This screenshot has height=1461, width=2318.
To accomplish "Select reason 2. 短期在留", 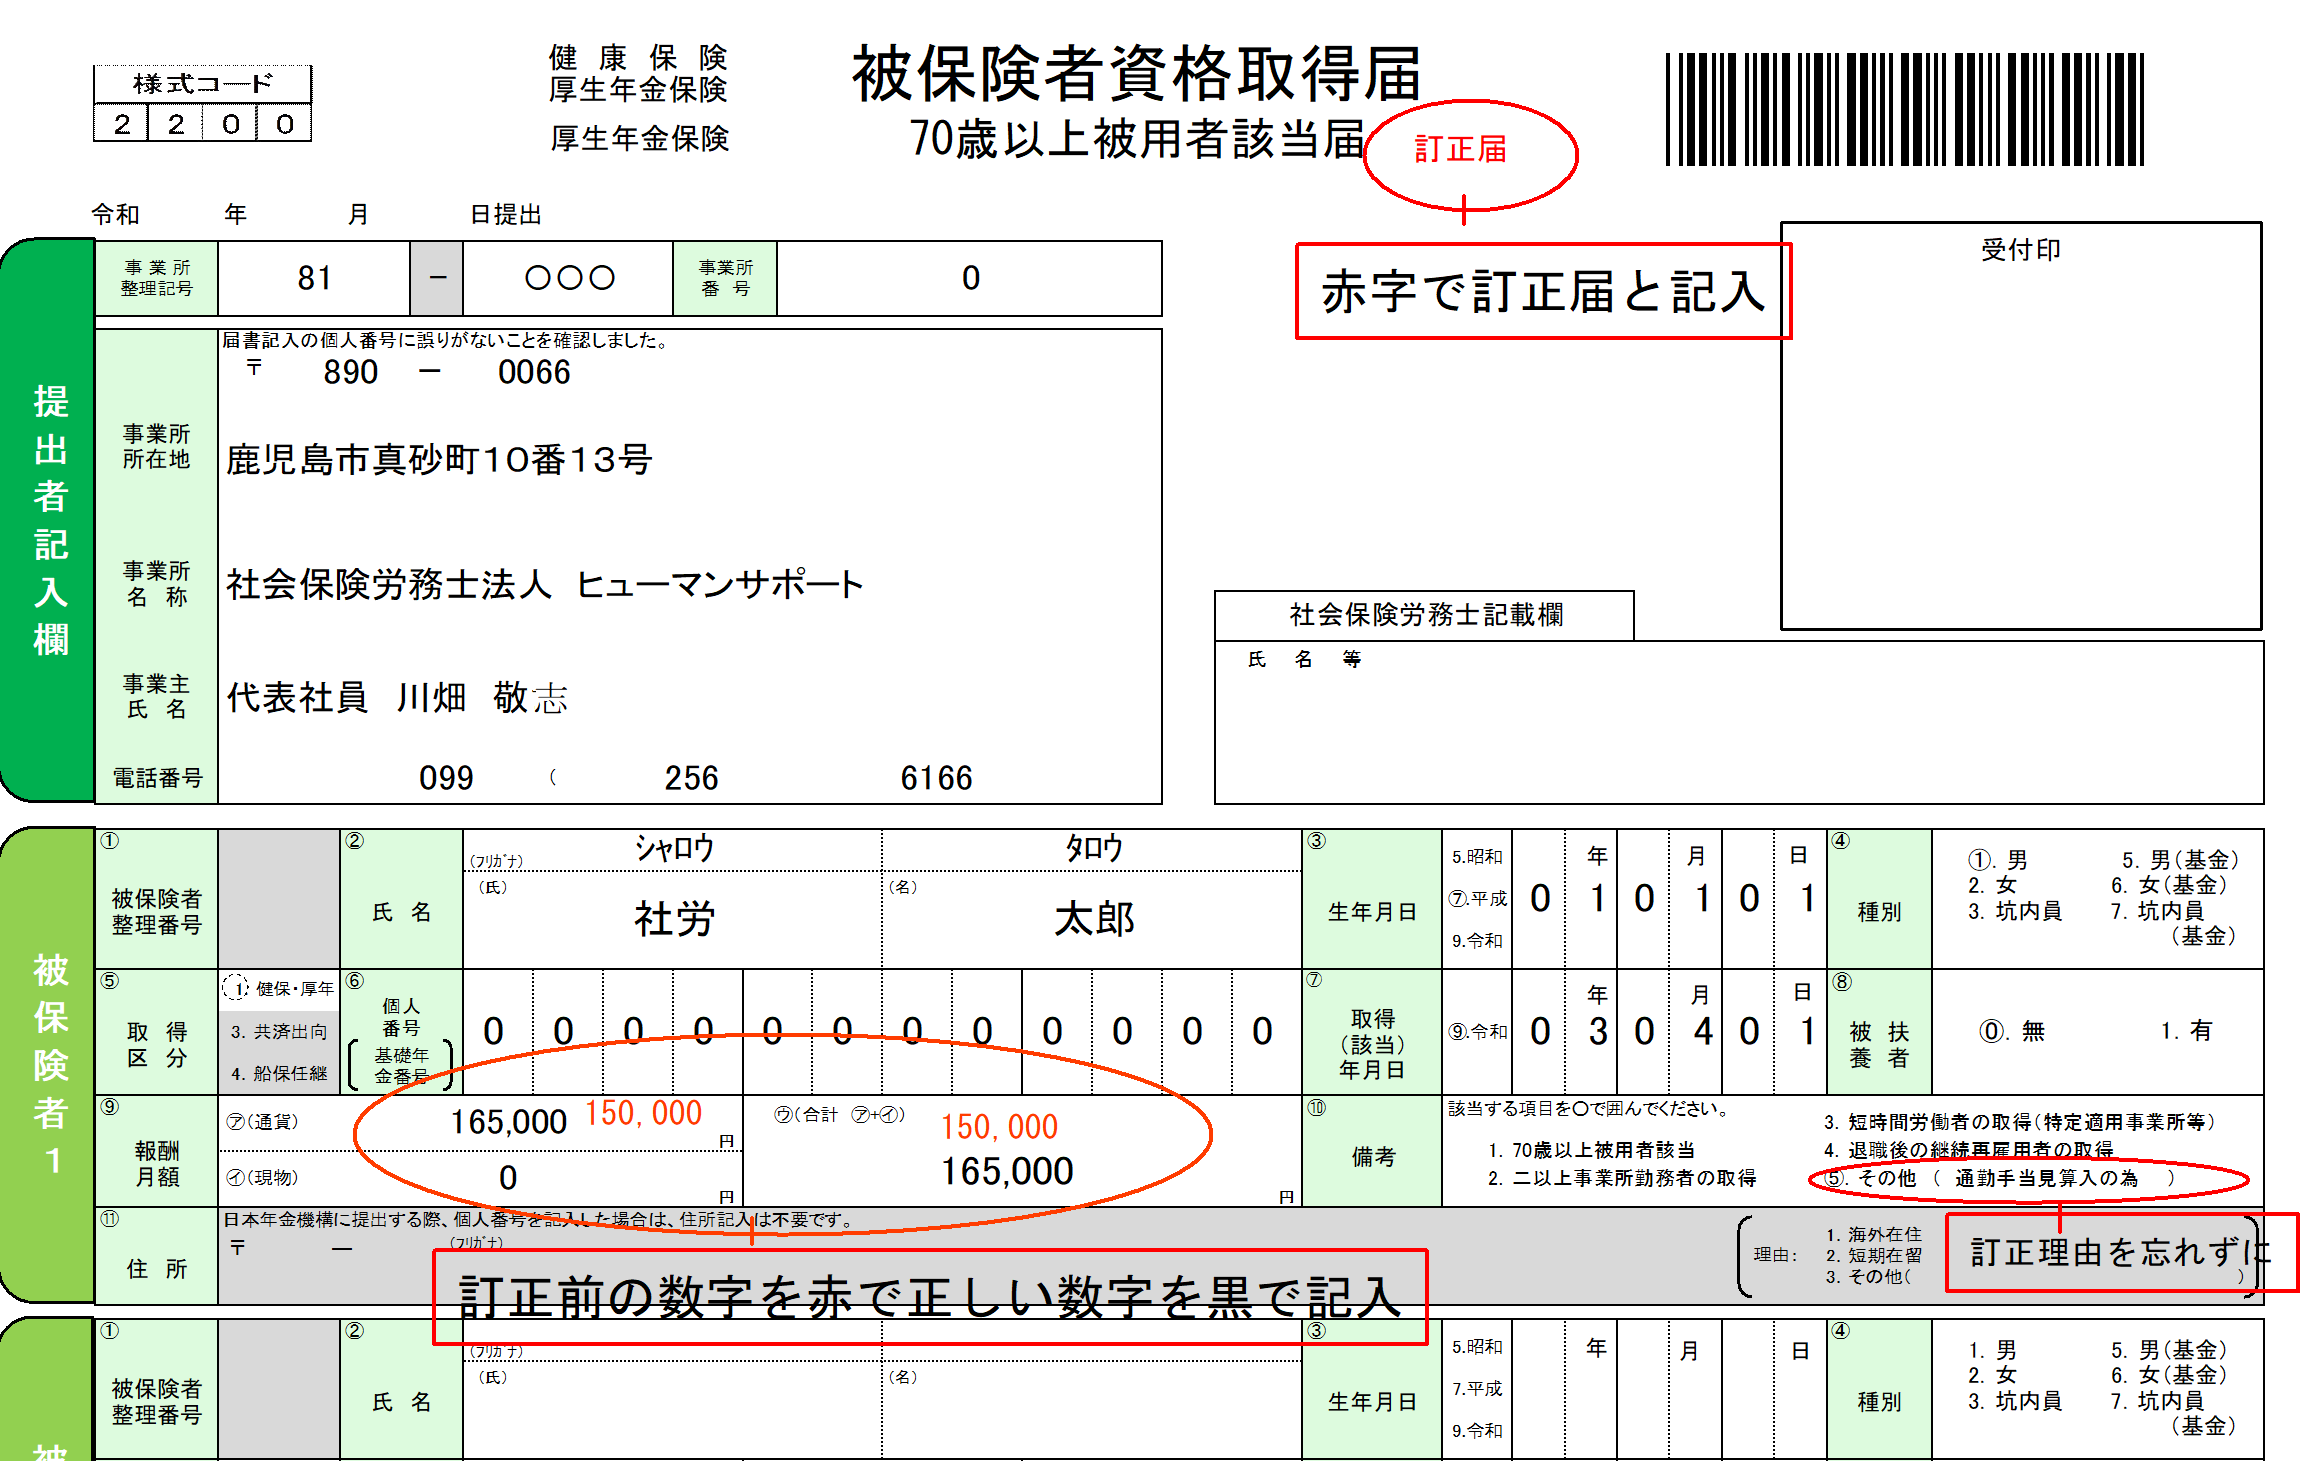I will pyautogui.click(x=1873, y=1256).
